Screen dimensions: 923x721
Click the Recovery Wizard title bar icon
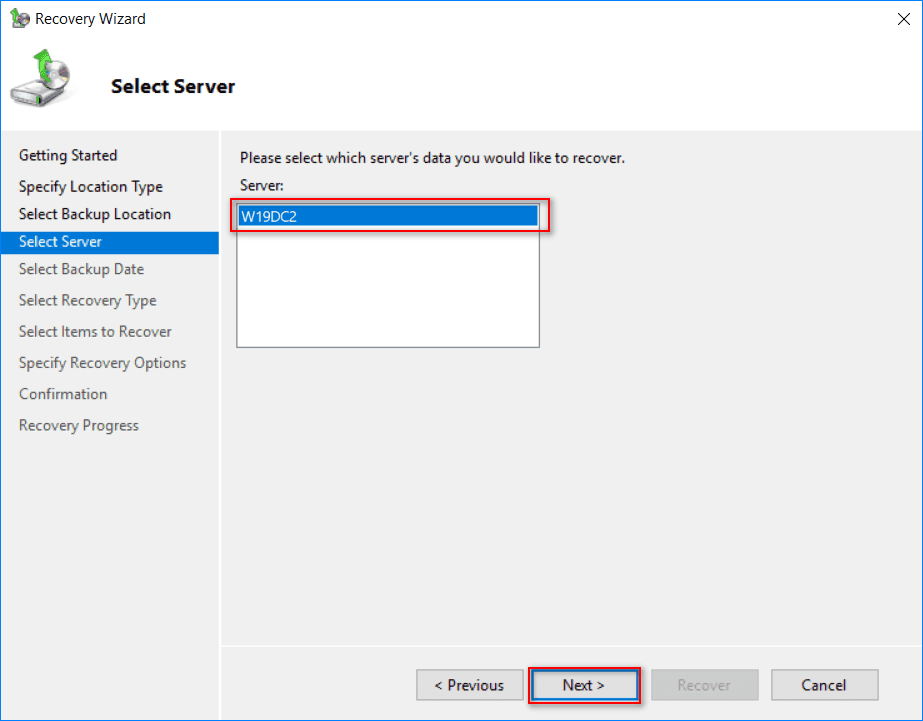click(x=19, y=18)
